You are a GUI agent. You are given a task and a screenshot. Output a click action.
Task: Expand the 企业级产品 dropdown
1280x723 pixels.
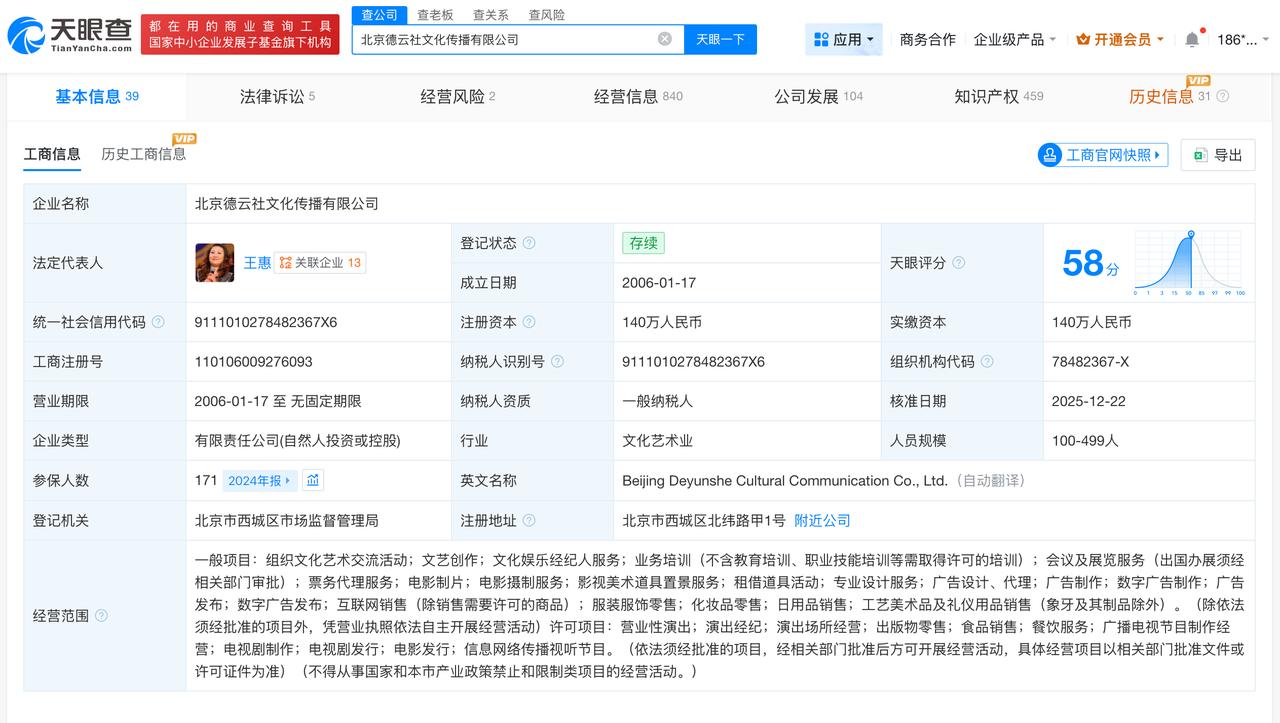click(x=1015, y=40)
